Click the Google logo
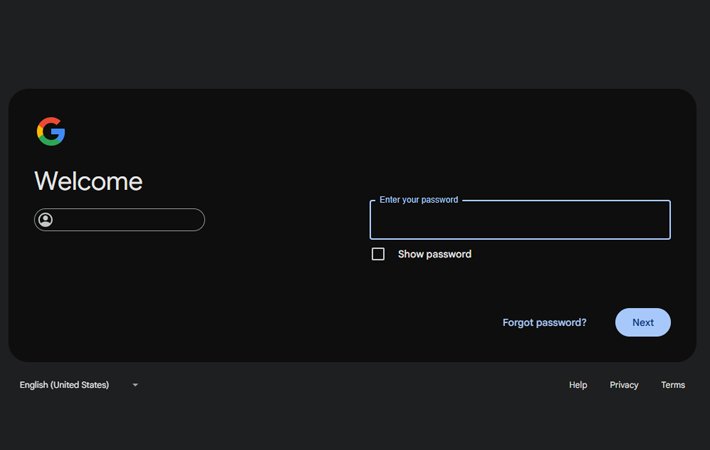This screenshot has height=450, width=710. (x=51, y=131)
